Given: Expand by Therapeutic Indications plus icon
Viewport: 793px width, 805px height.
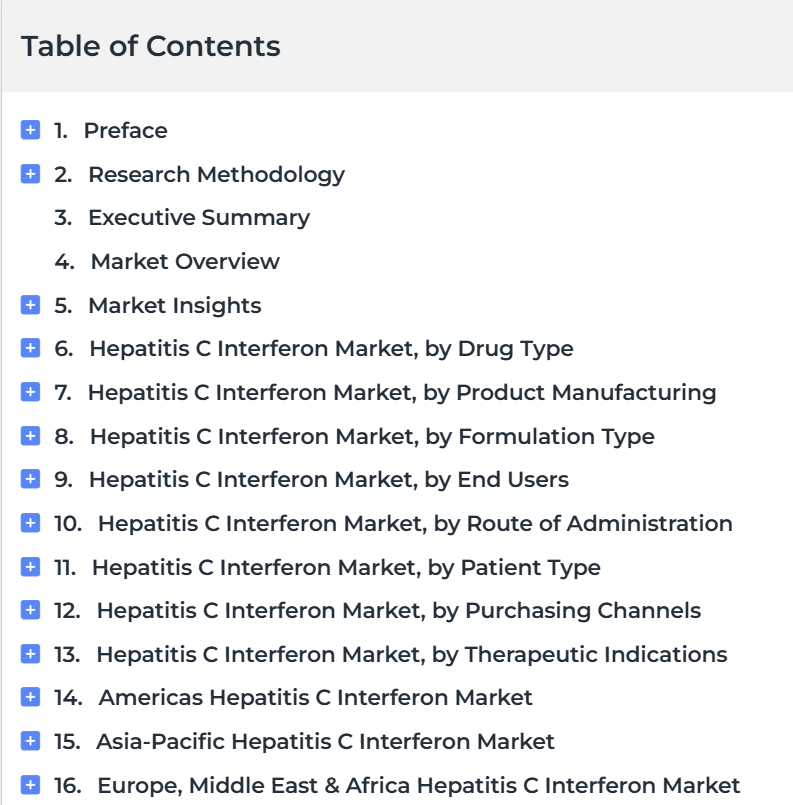Looking at the screenshot, I should point(30,654).
